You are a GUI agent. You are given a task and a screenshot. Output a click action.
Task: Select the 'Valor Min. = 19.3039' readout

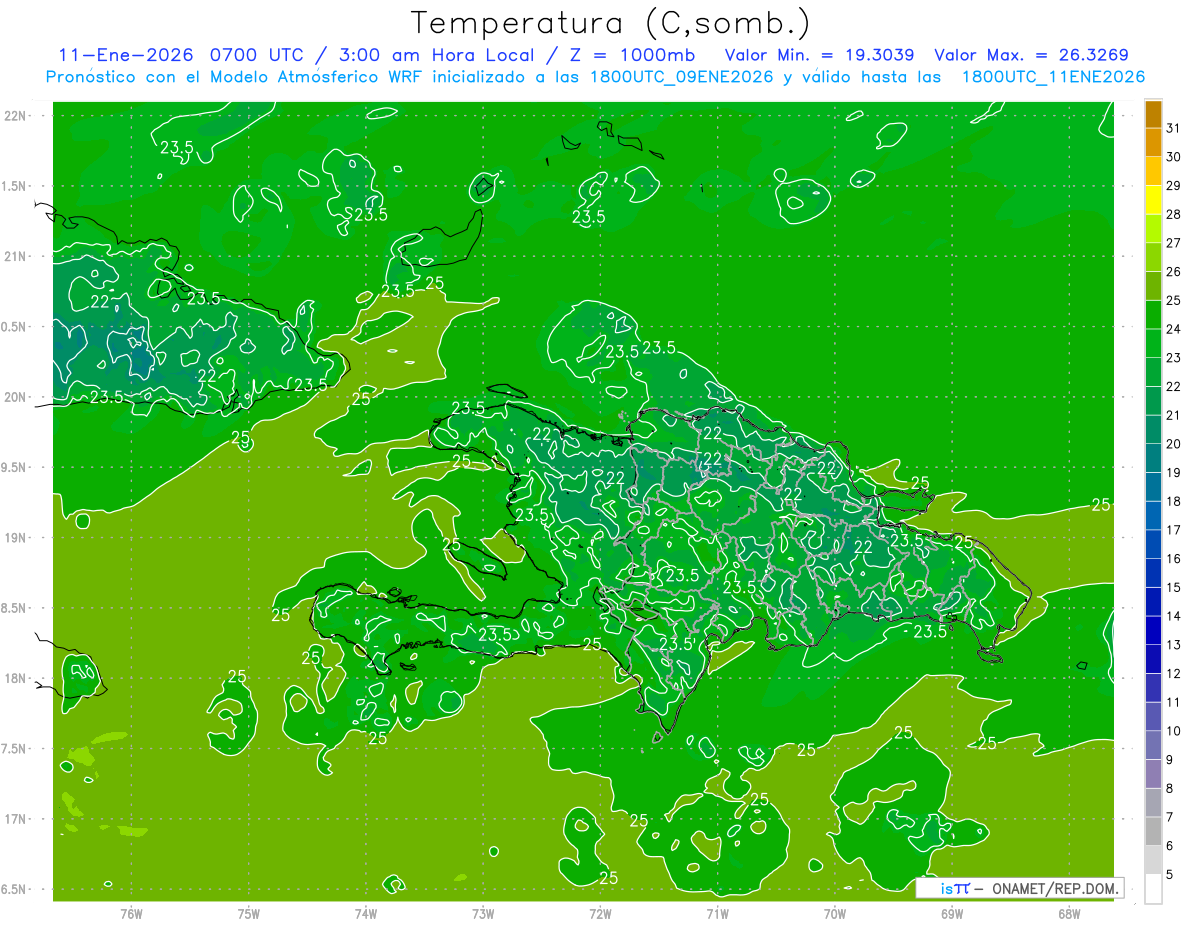(x=820, y=55)
